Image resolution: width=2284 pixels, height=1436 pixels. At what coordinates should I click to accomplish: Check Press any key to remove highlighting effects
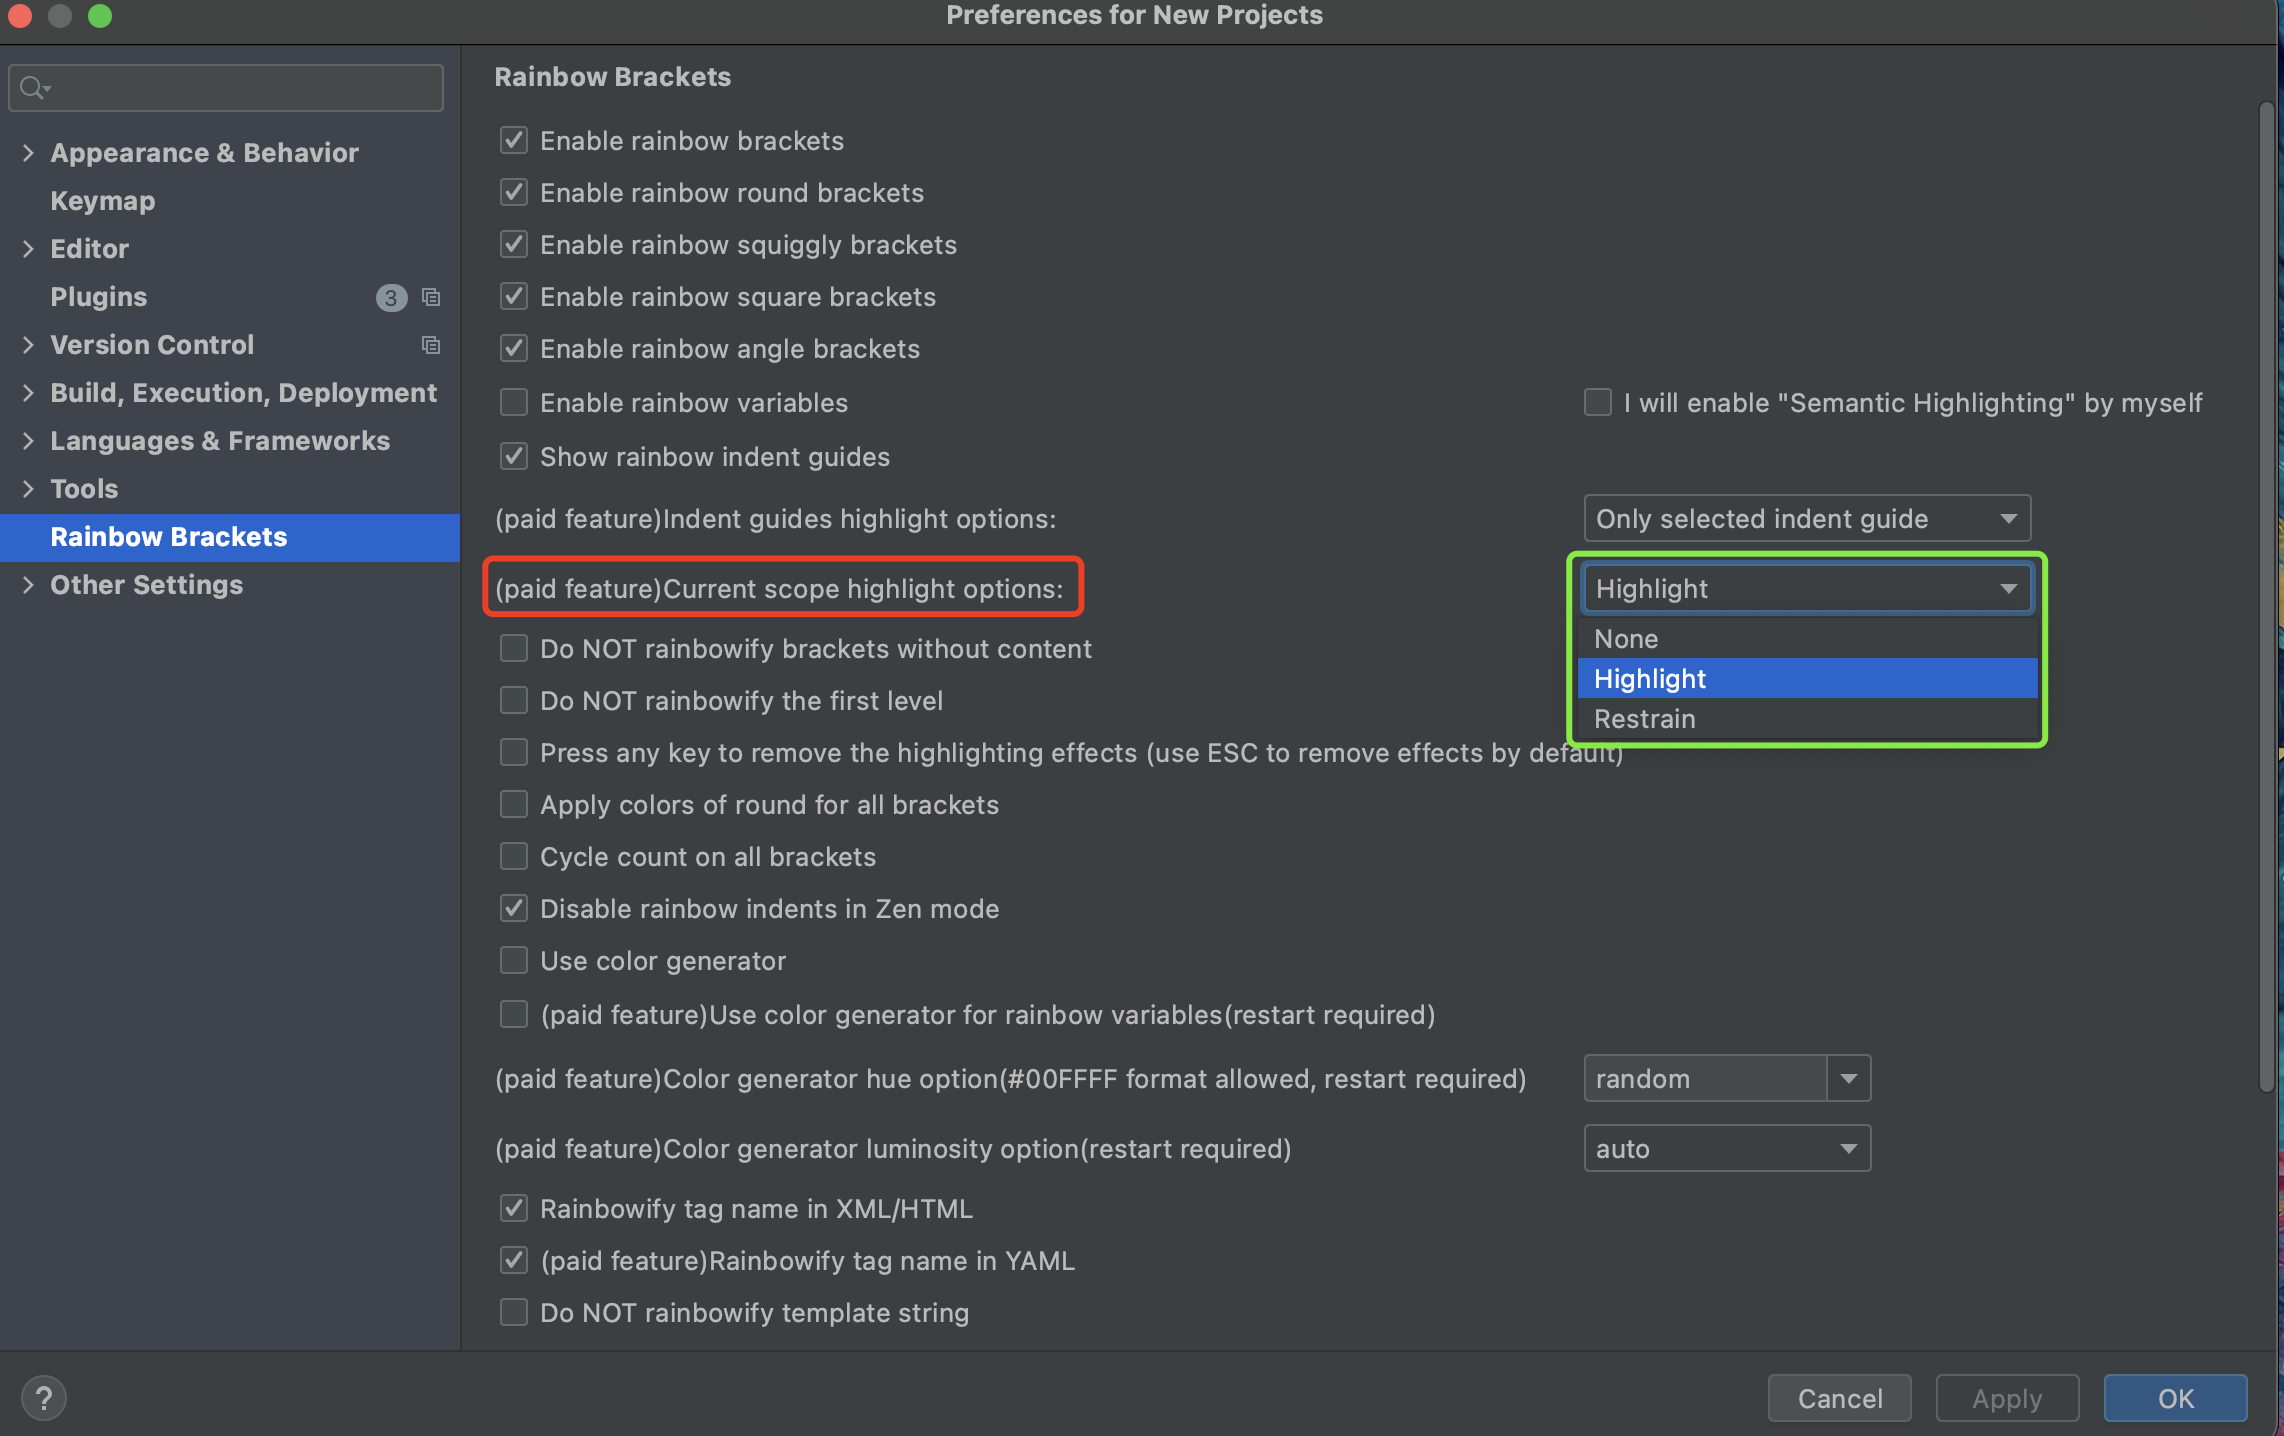[514, 753]
